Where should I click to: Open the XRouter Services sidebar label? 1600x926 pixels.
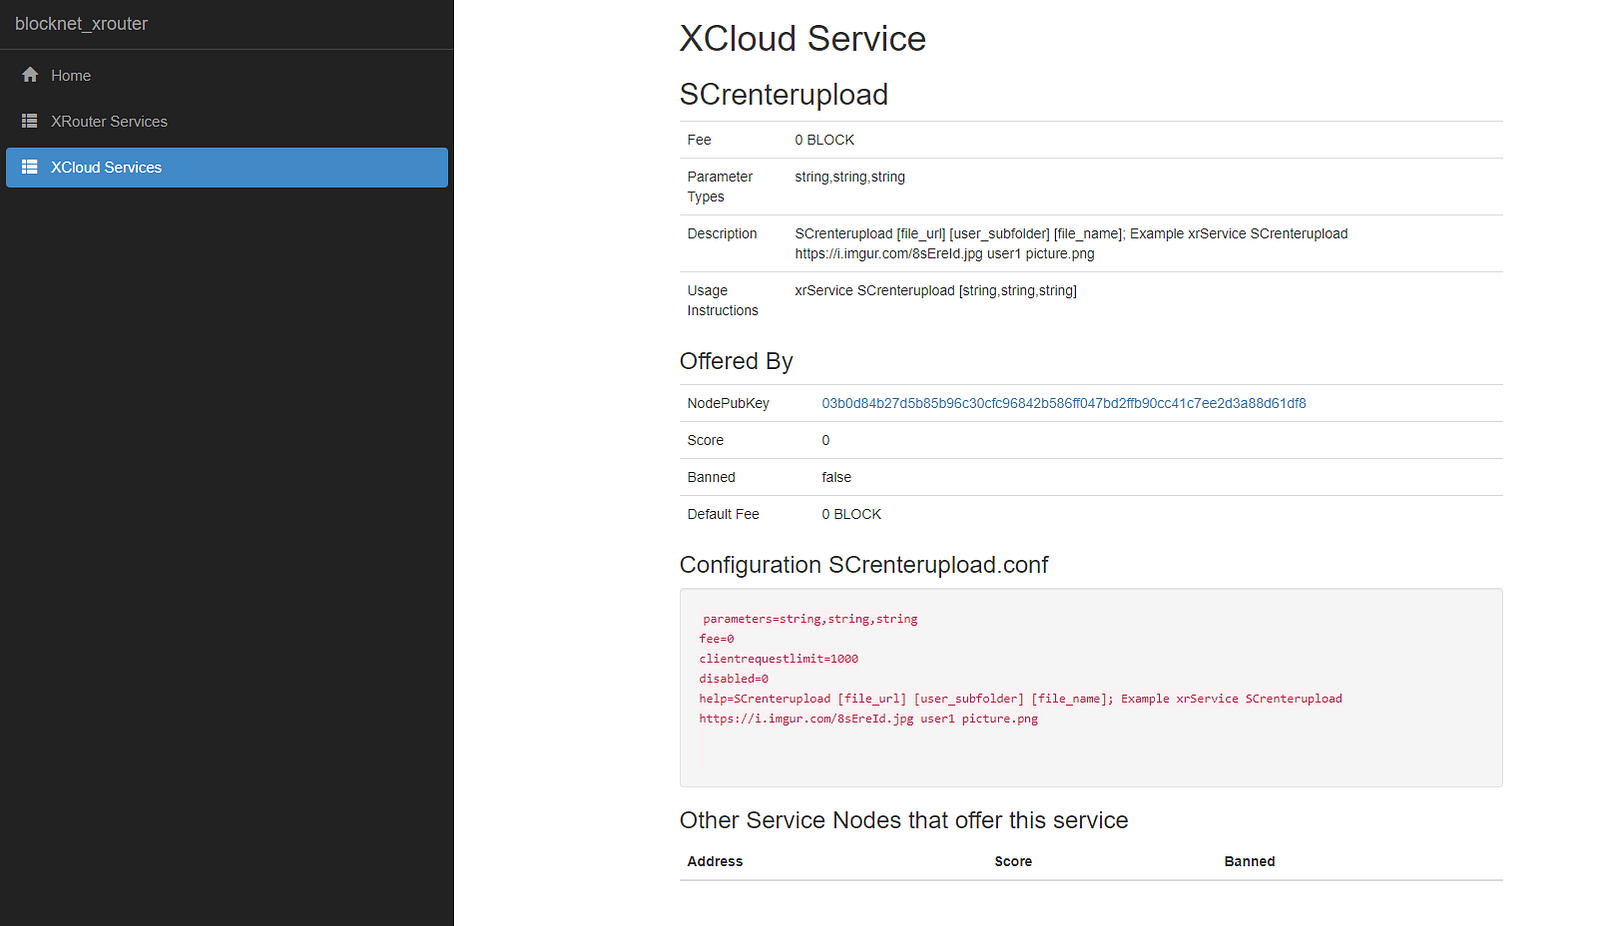(109, 122)
